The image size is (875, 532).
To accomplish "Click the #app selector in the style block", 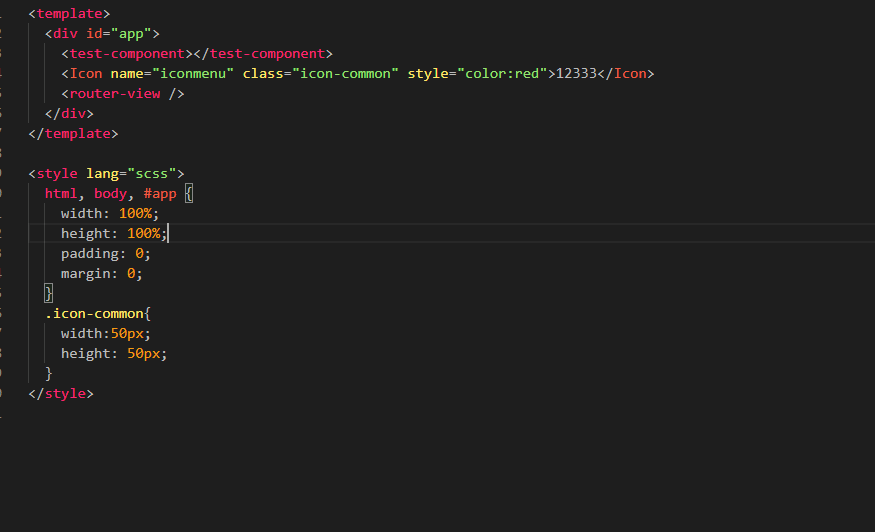I will tap(160, 194).
